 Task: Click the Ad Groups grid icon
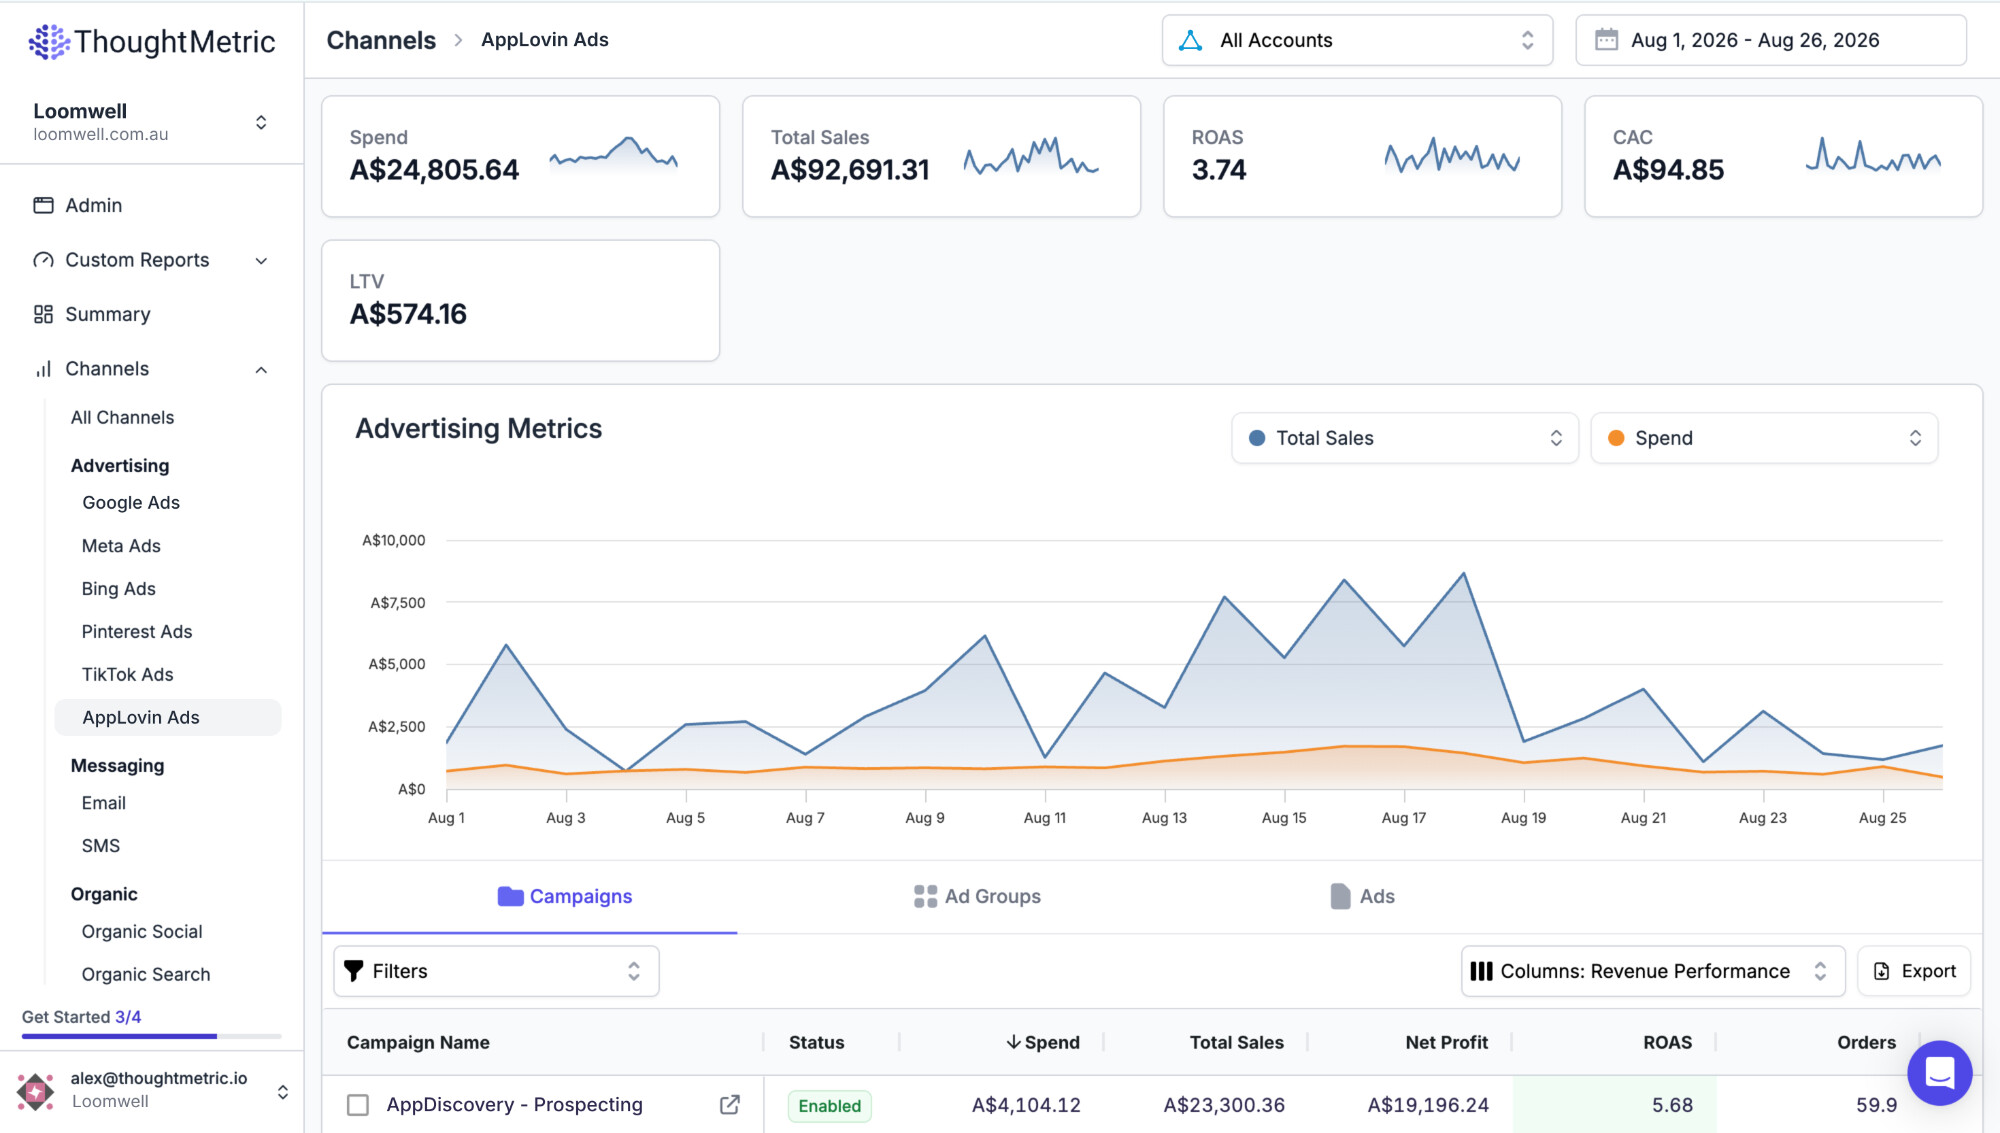pyautogui.click(x=925, y=896)
